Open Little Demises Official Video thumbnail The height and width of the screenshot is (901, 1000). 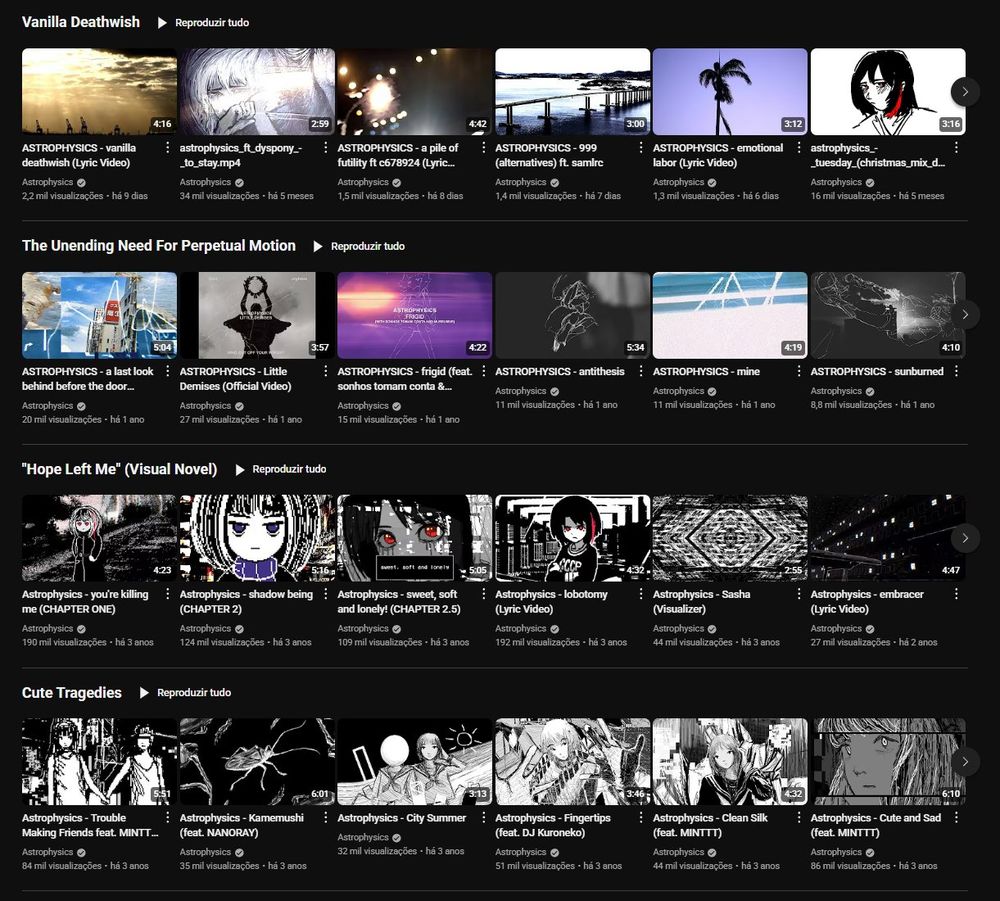[x=257, y=315]
